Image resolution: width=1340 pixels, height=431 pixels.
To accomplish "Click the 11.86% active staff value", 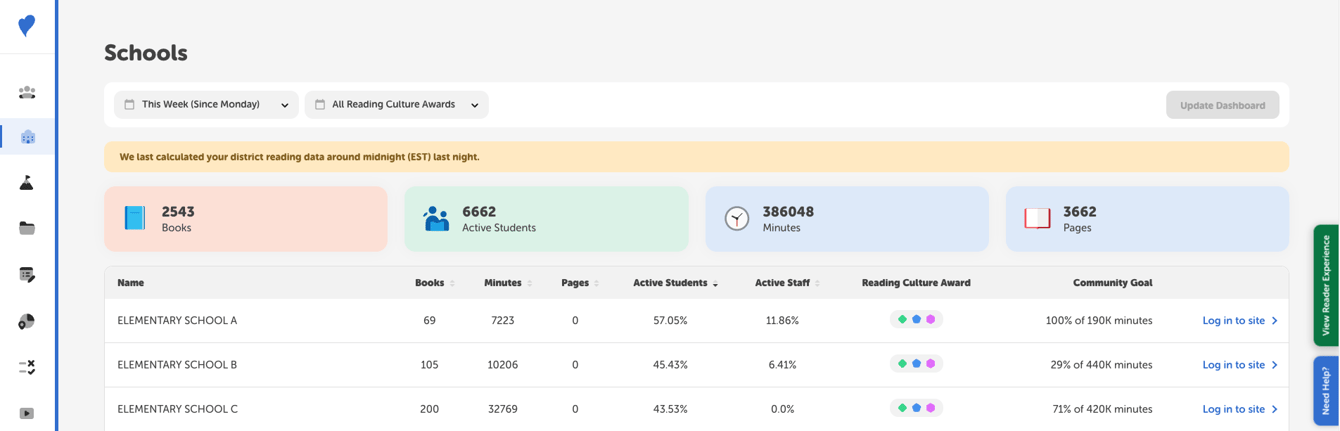I will point(782,321).
